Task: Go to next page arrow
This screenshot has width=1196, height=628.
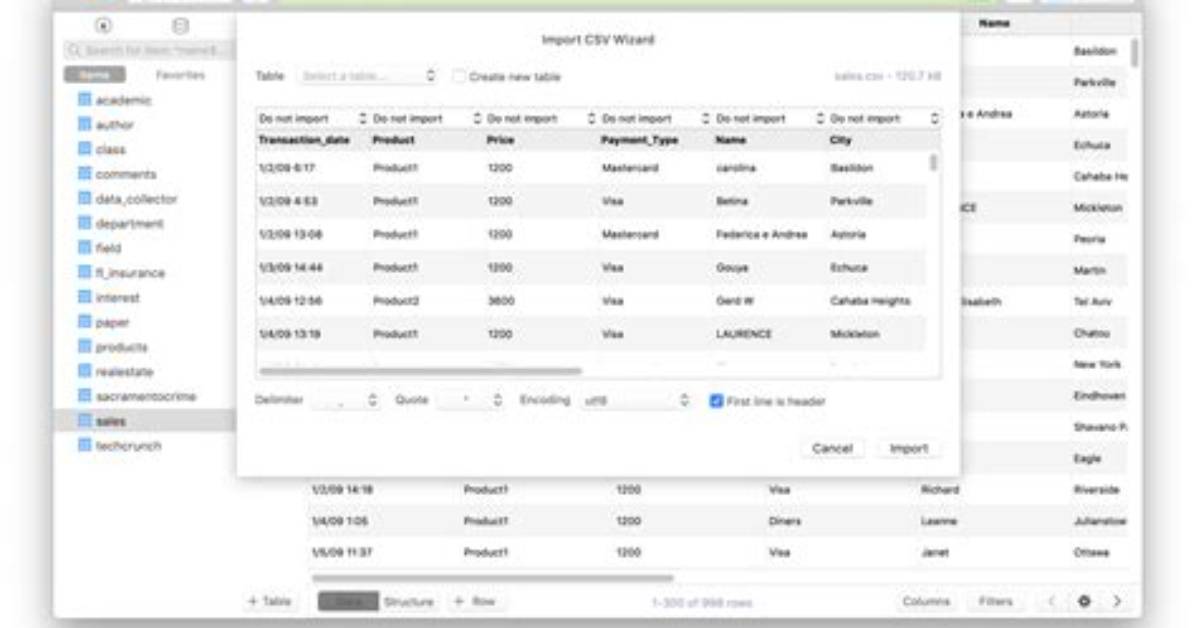Action: 1117,601
